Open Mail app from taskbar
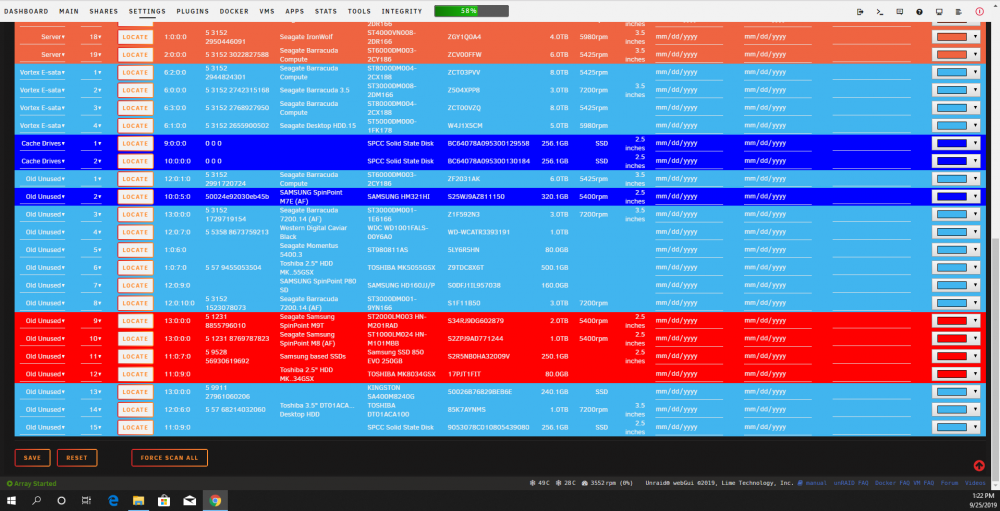This screenshot has height=511, width=1000. tap(189, 501)
